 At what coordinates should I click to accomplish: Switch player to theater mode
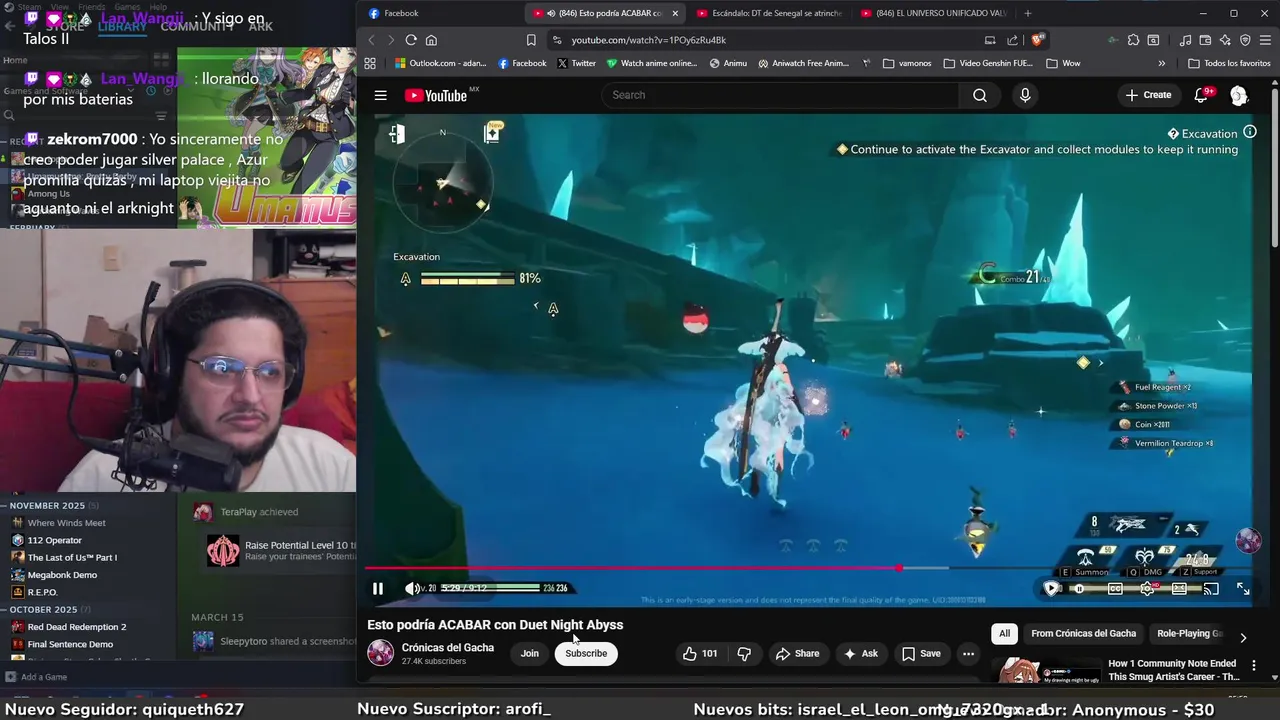[x=1179, y=589]
